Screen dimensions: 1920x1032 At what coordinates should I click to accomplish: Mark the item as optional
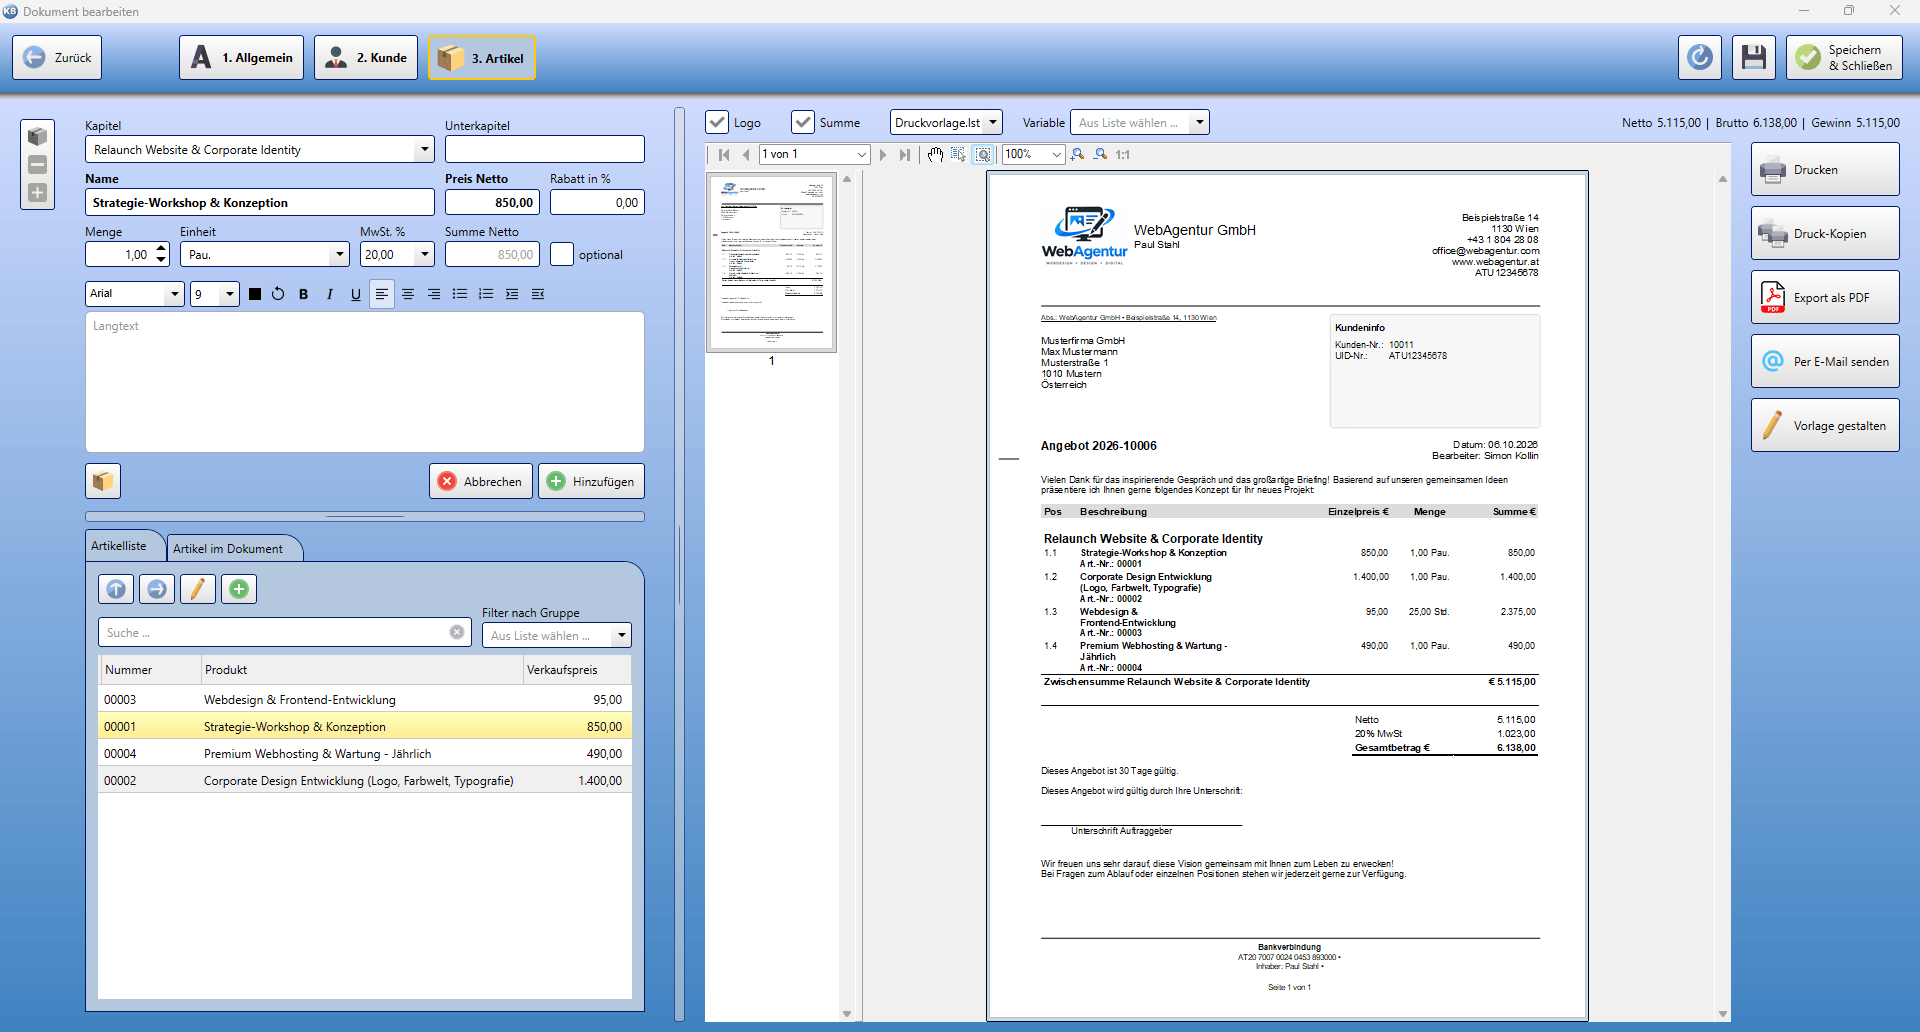pos(562,254)
